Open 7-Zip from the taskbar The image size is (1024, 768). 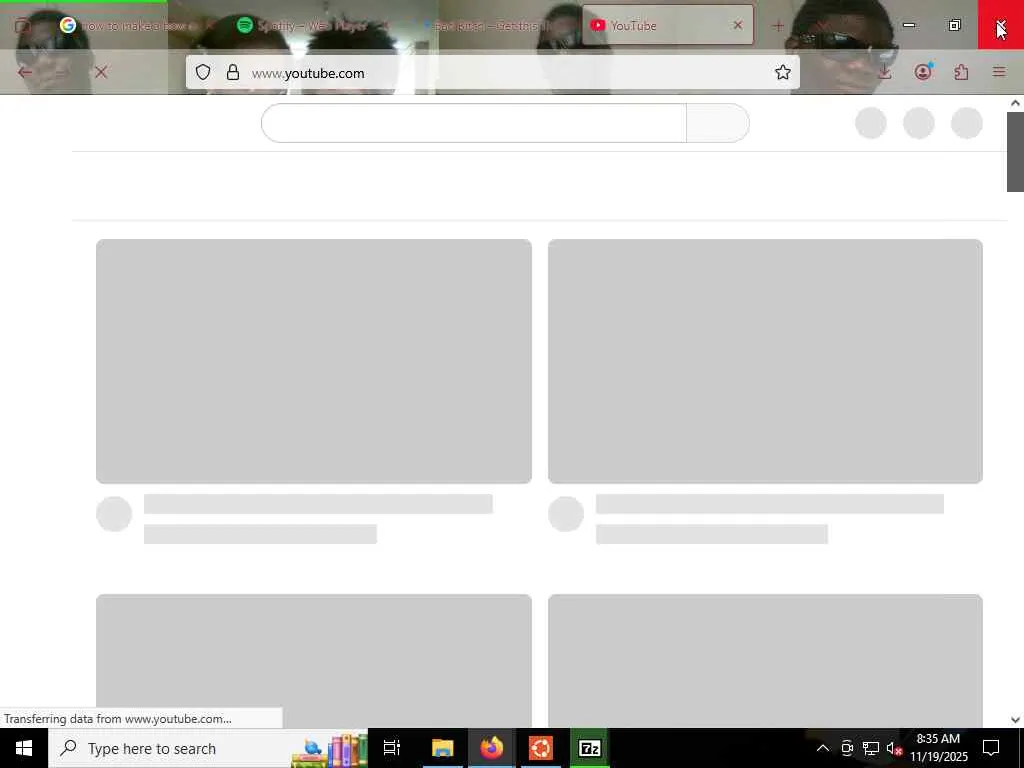click(590, 748)
